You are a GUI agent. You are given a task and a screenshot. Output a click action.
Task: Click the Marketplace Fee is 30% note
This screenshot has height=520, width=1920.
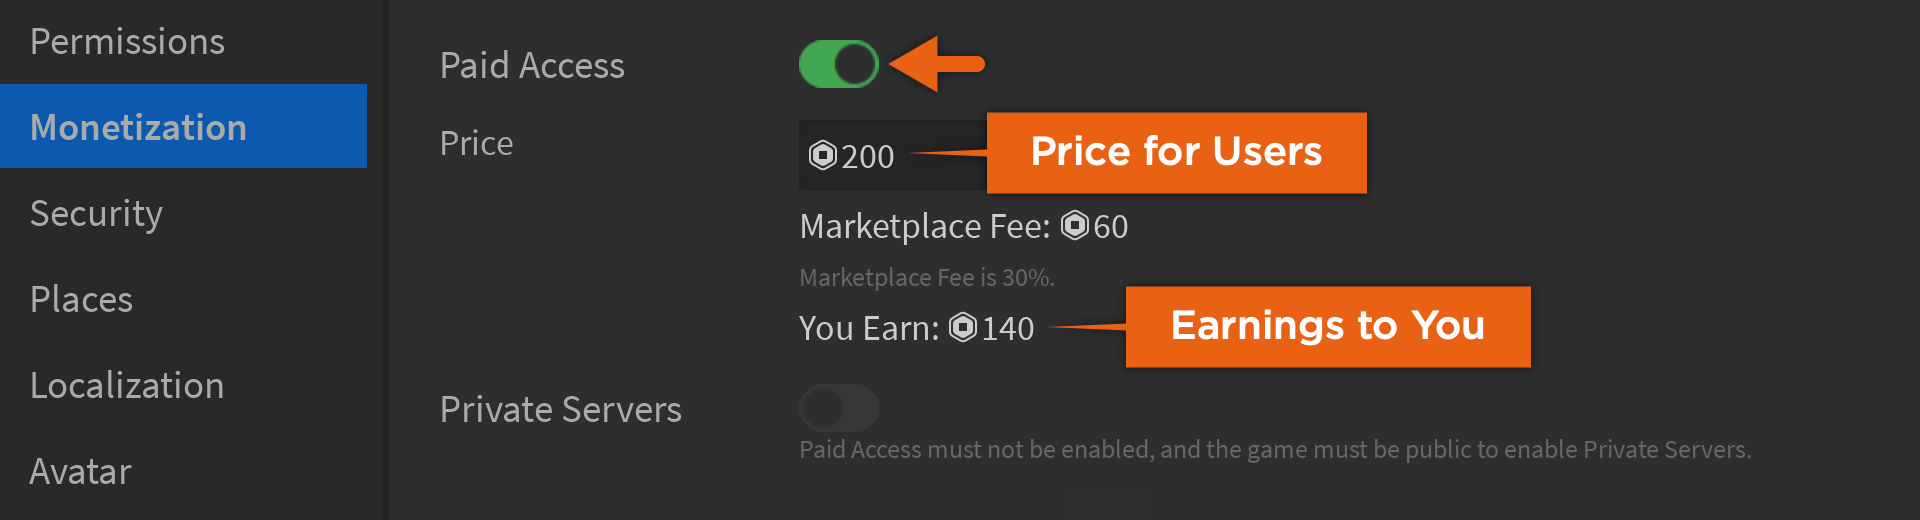(x=927, y=277)
